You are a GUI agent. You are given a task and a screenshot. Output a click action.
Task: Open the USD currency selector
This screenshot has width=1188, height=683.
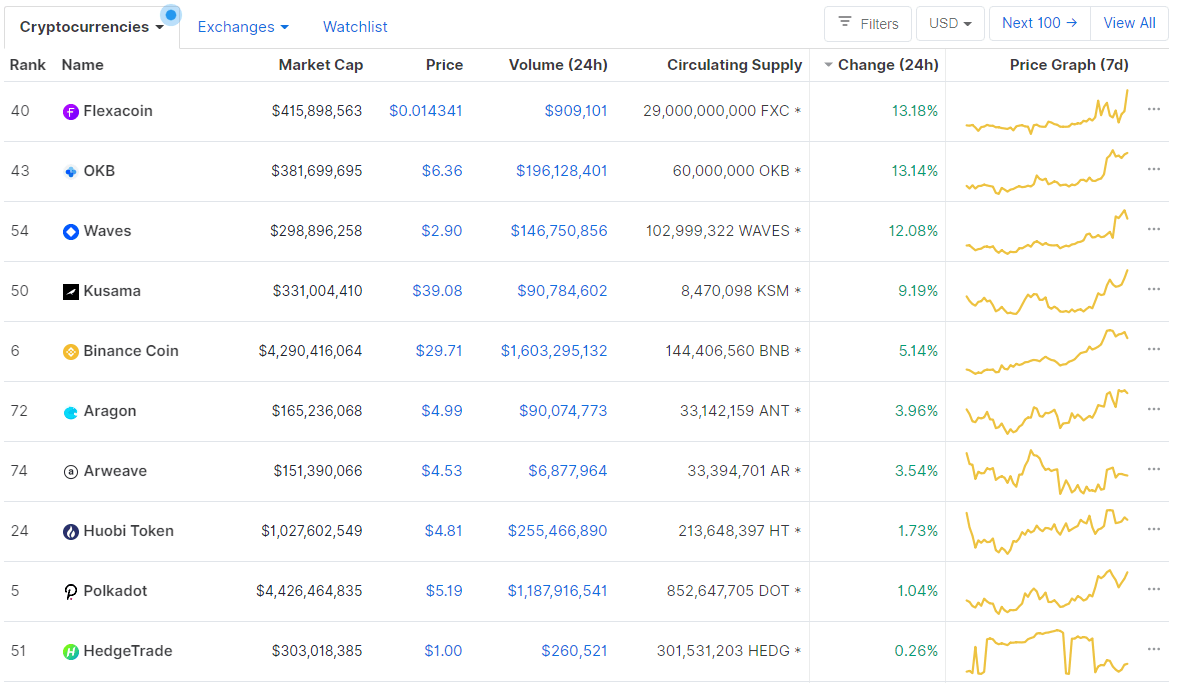point(950,23)
